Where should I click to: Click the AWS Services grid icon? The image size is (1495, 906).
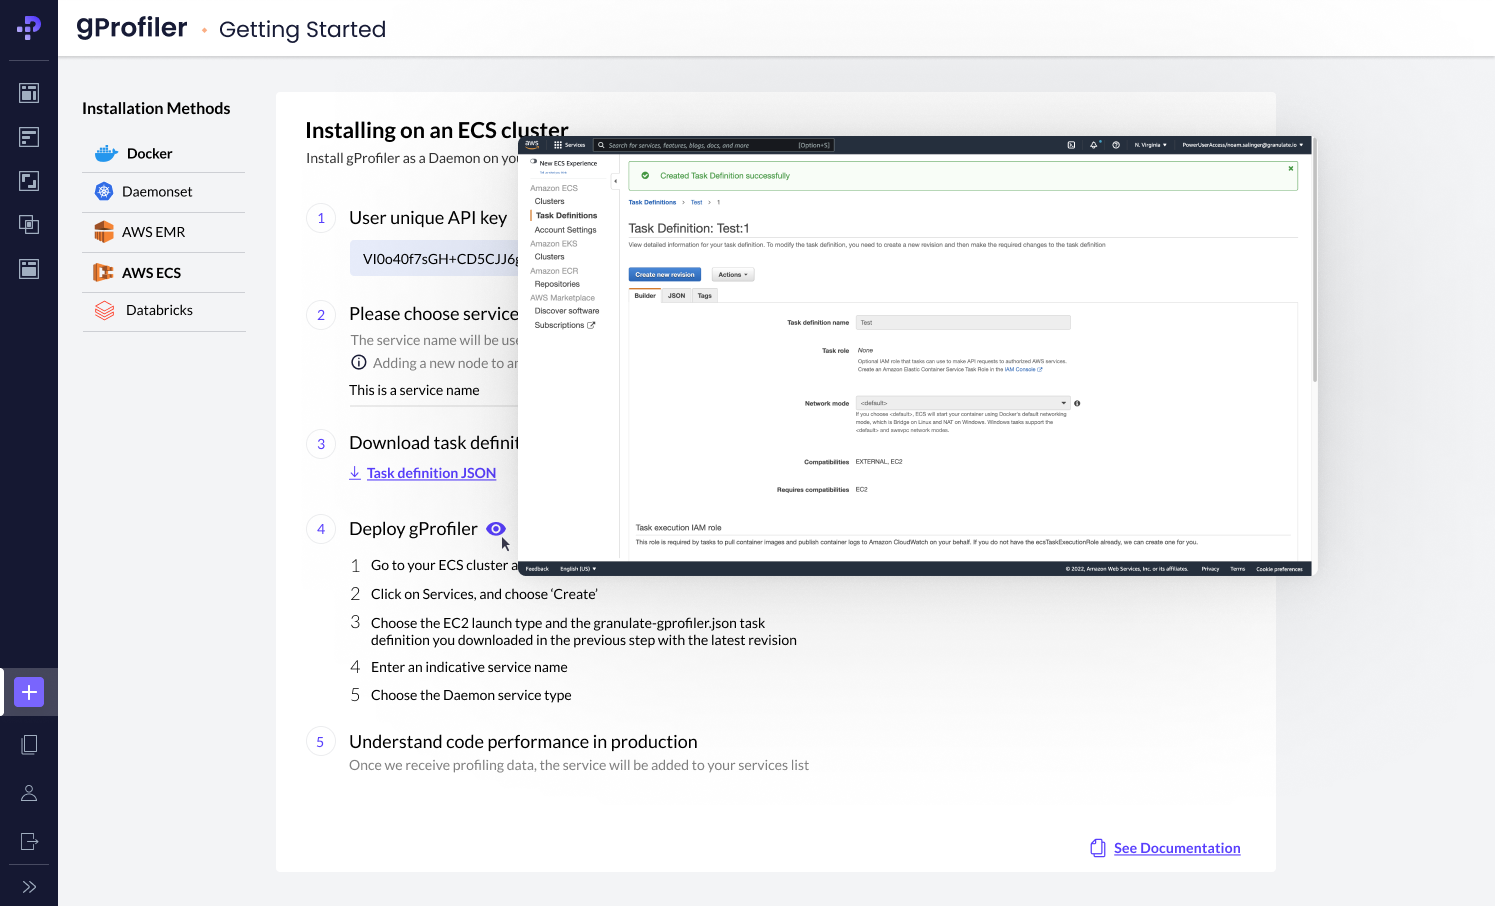coord(558,145)
